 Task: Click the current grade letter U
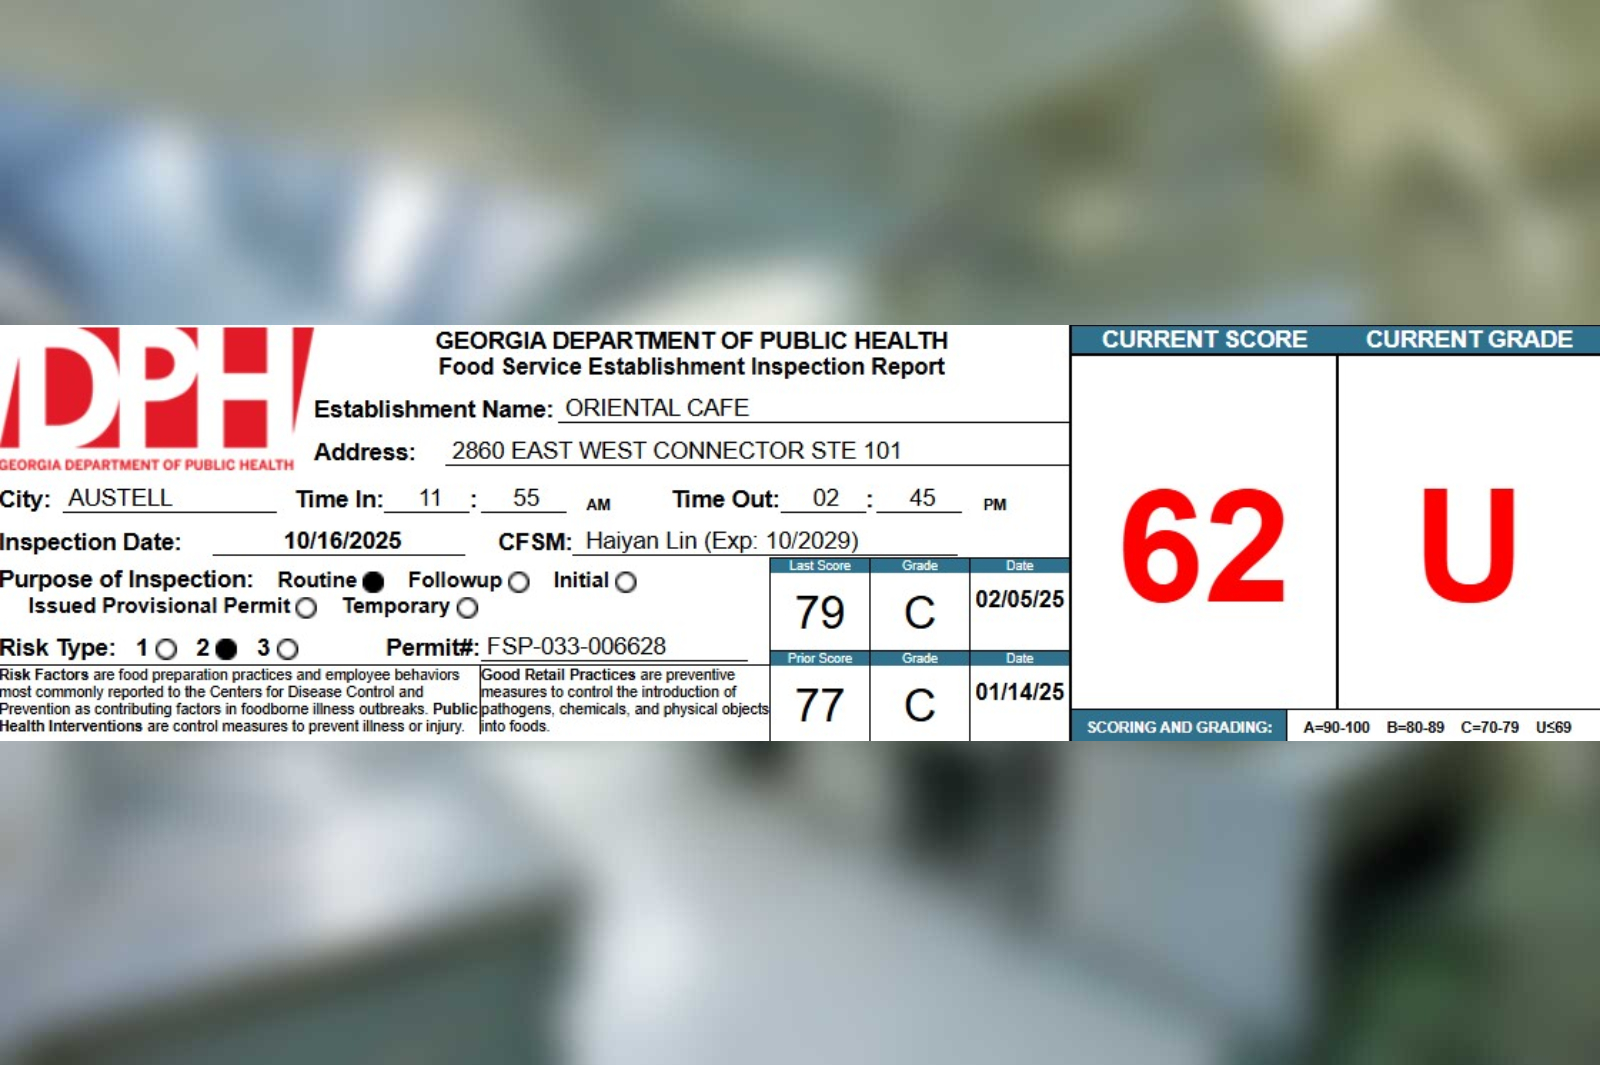coord(1468,546)
